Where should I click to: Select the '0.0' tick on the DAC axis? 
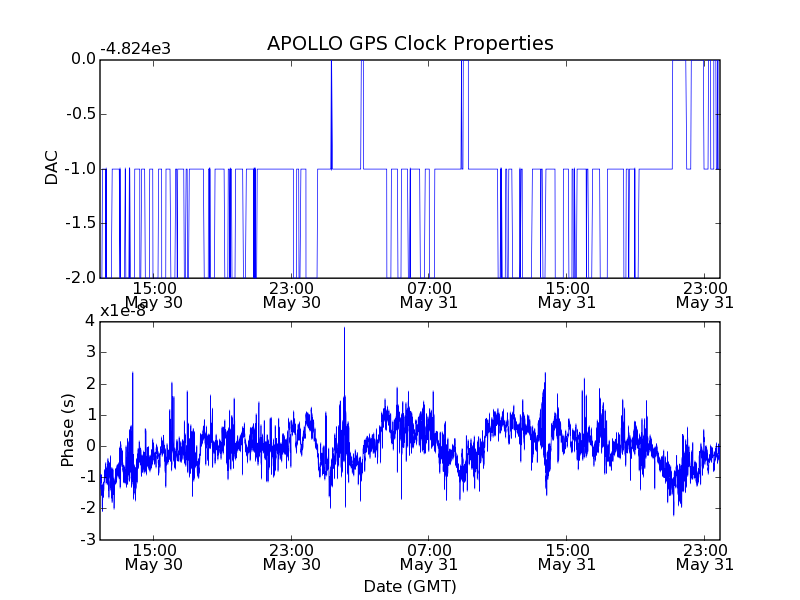(x=83, y=59)
